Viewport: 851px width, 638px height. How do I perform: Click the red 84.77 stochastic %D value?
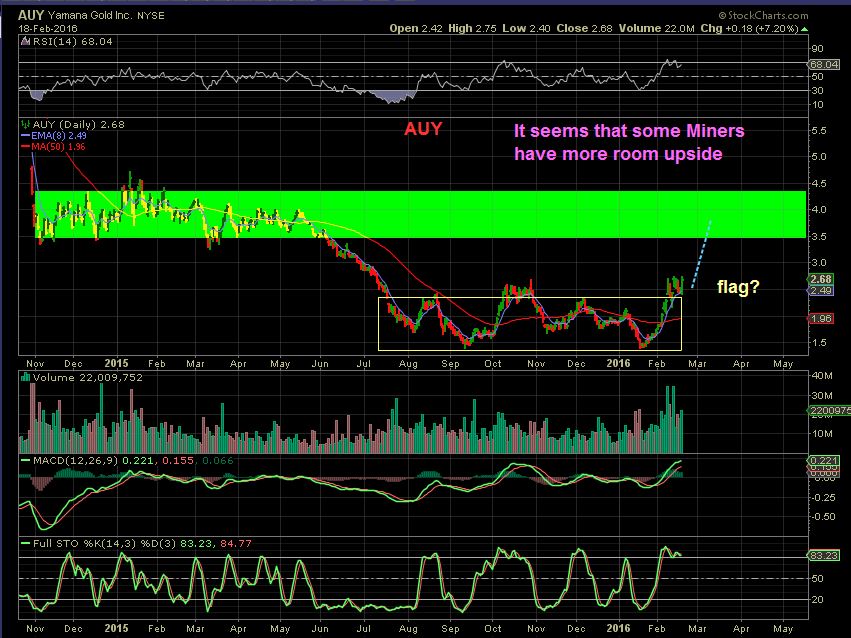(236, 543)
